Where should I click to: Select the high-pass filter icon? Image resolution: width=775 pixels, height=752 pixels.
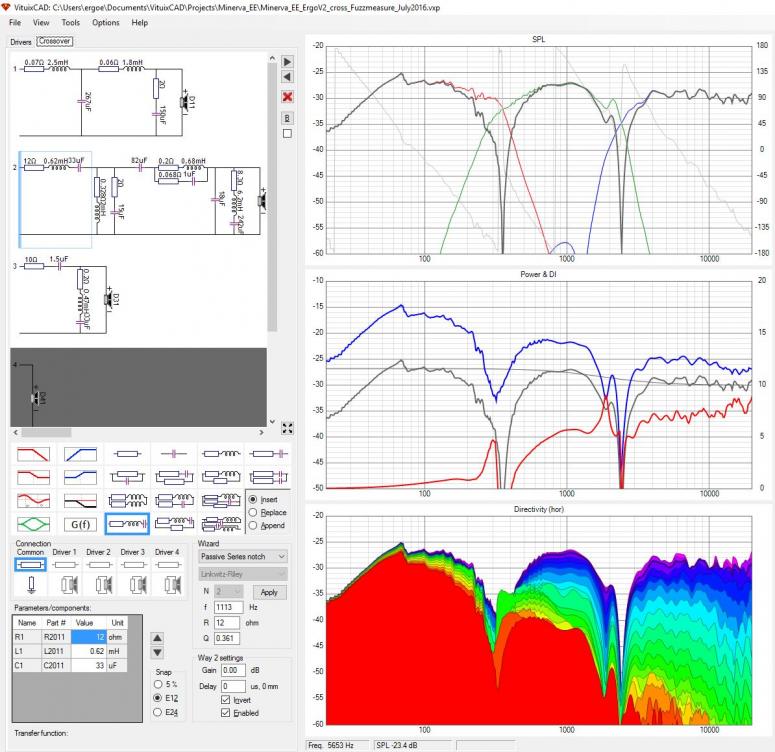coord(81,454)
